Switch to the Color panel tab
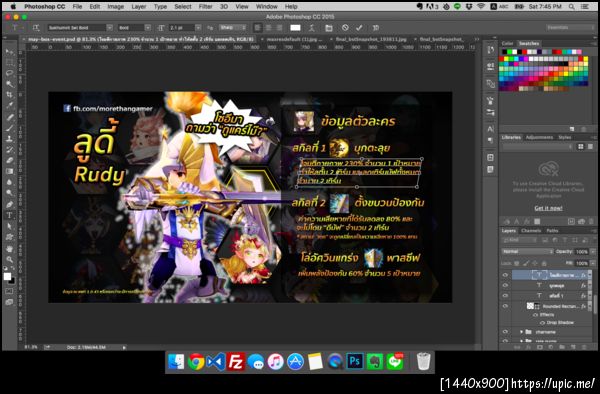 507,43
